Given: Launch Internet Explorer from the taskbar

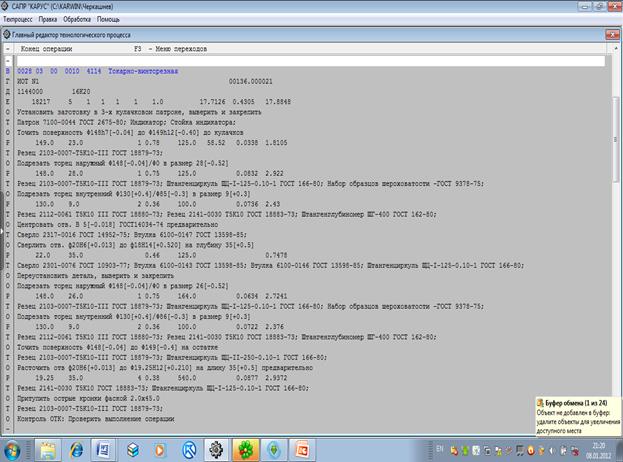Looking at the screenshot, I should click(76, 450).
